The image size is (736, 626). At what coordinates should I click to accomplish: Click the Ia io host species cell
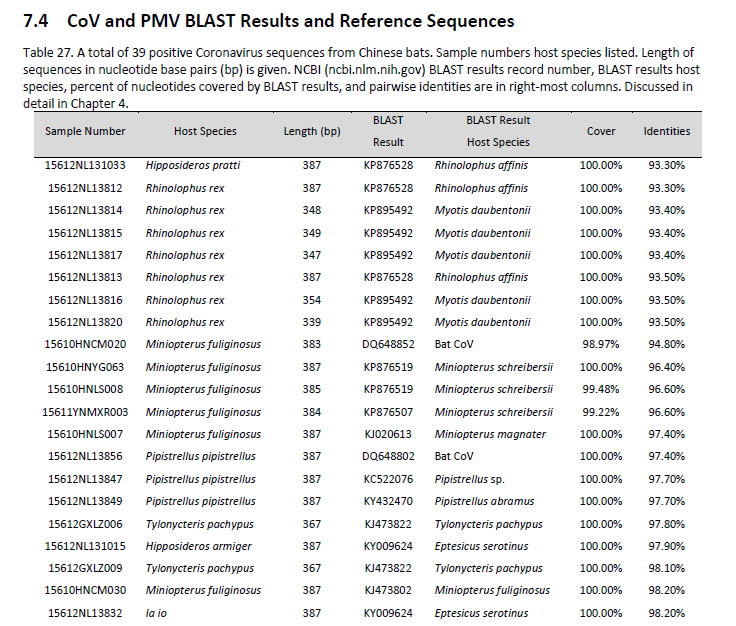(156, 613)
